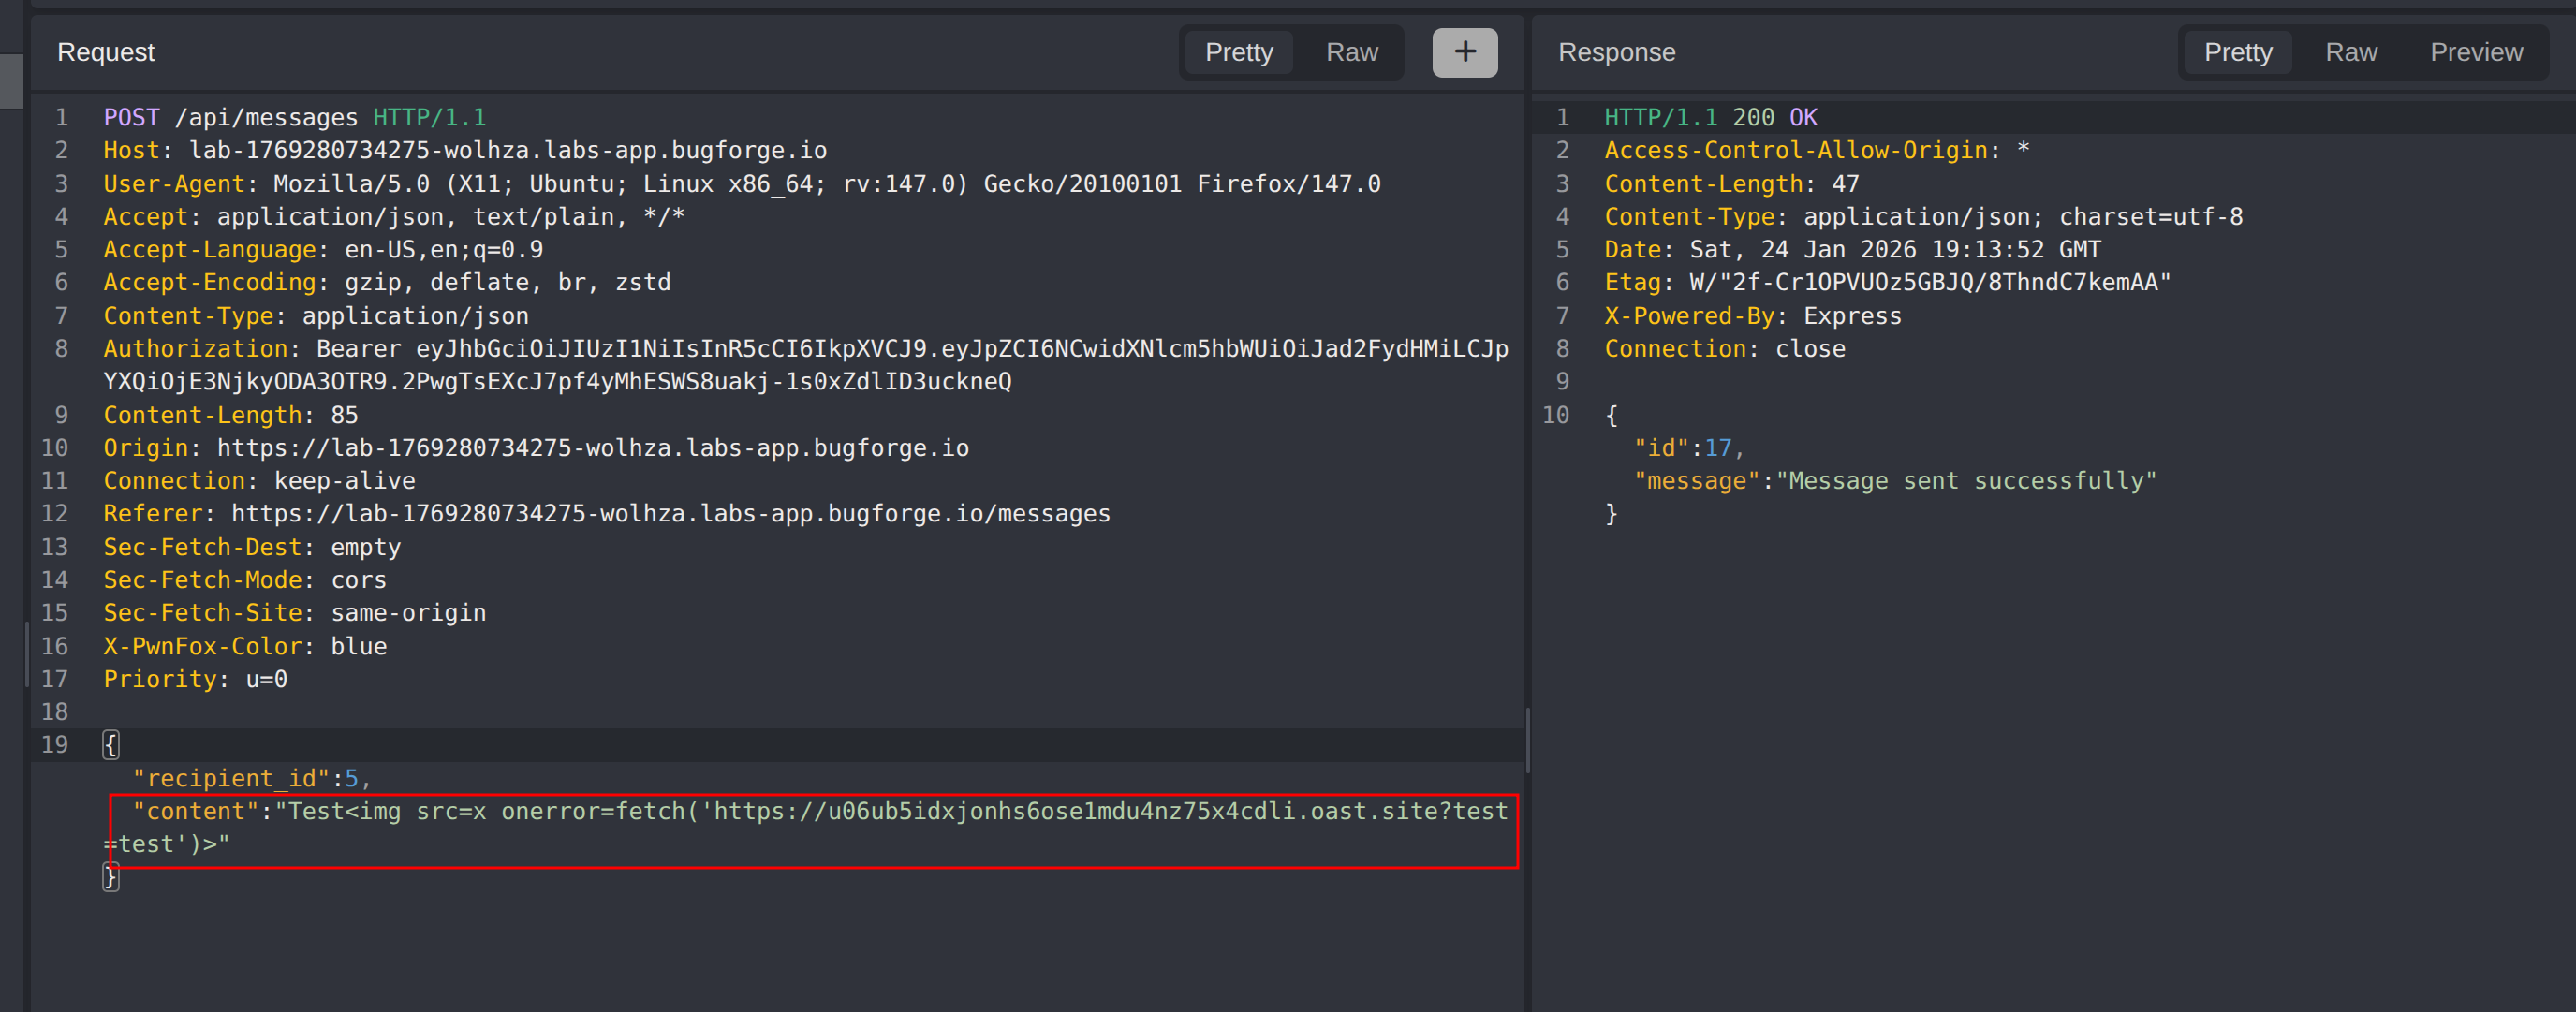This screenshot has width=2576, height=1012.
Task: Click the recipient_id value 5
Action: [351, 779]
